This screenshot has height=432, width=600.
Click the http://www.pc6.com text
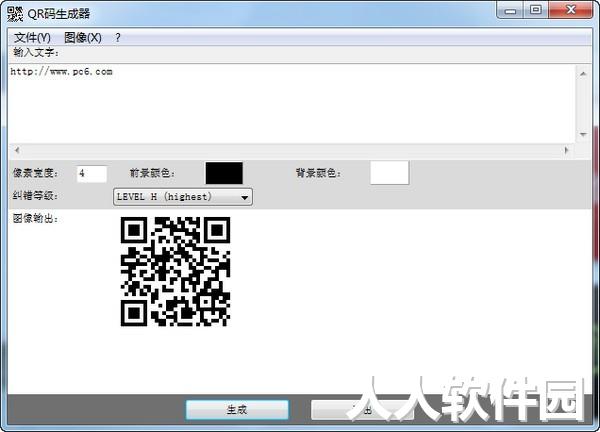(62, 72)
